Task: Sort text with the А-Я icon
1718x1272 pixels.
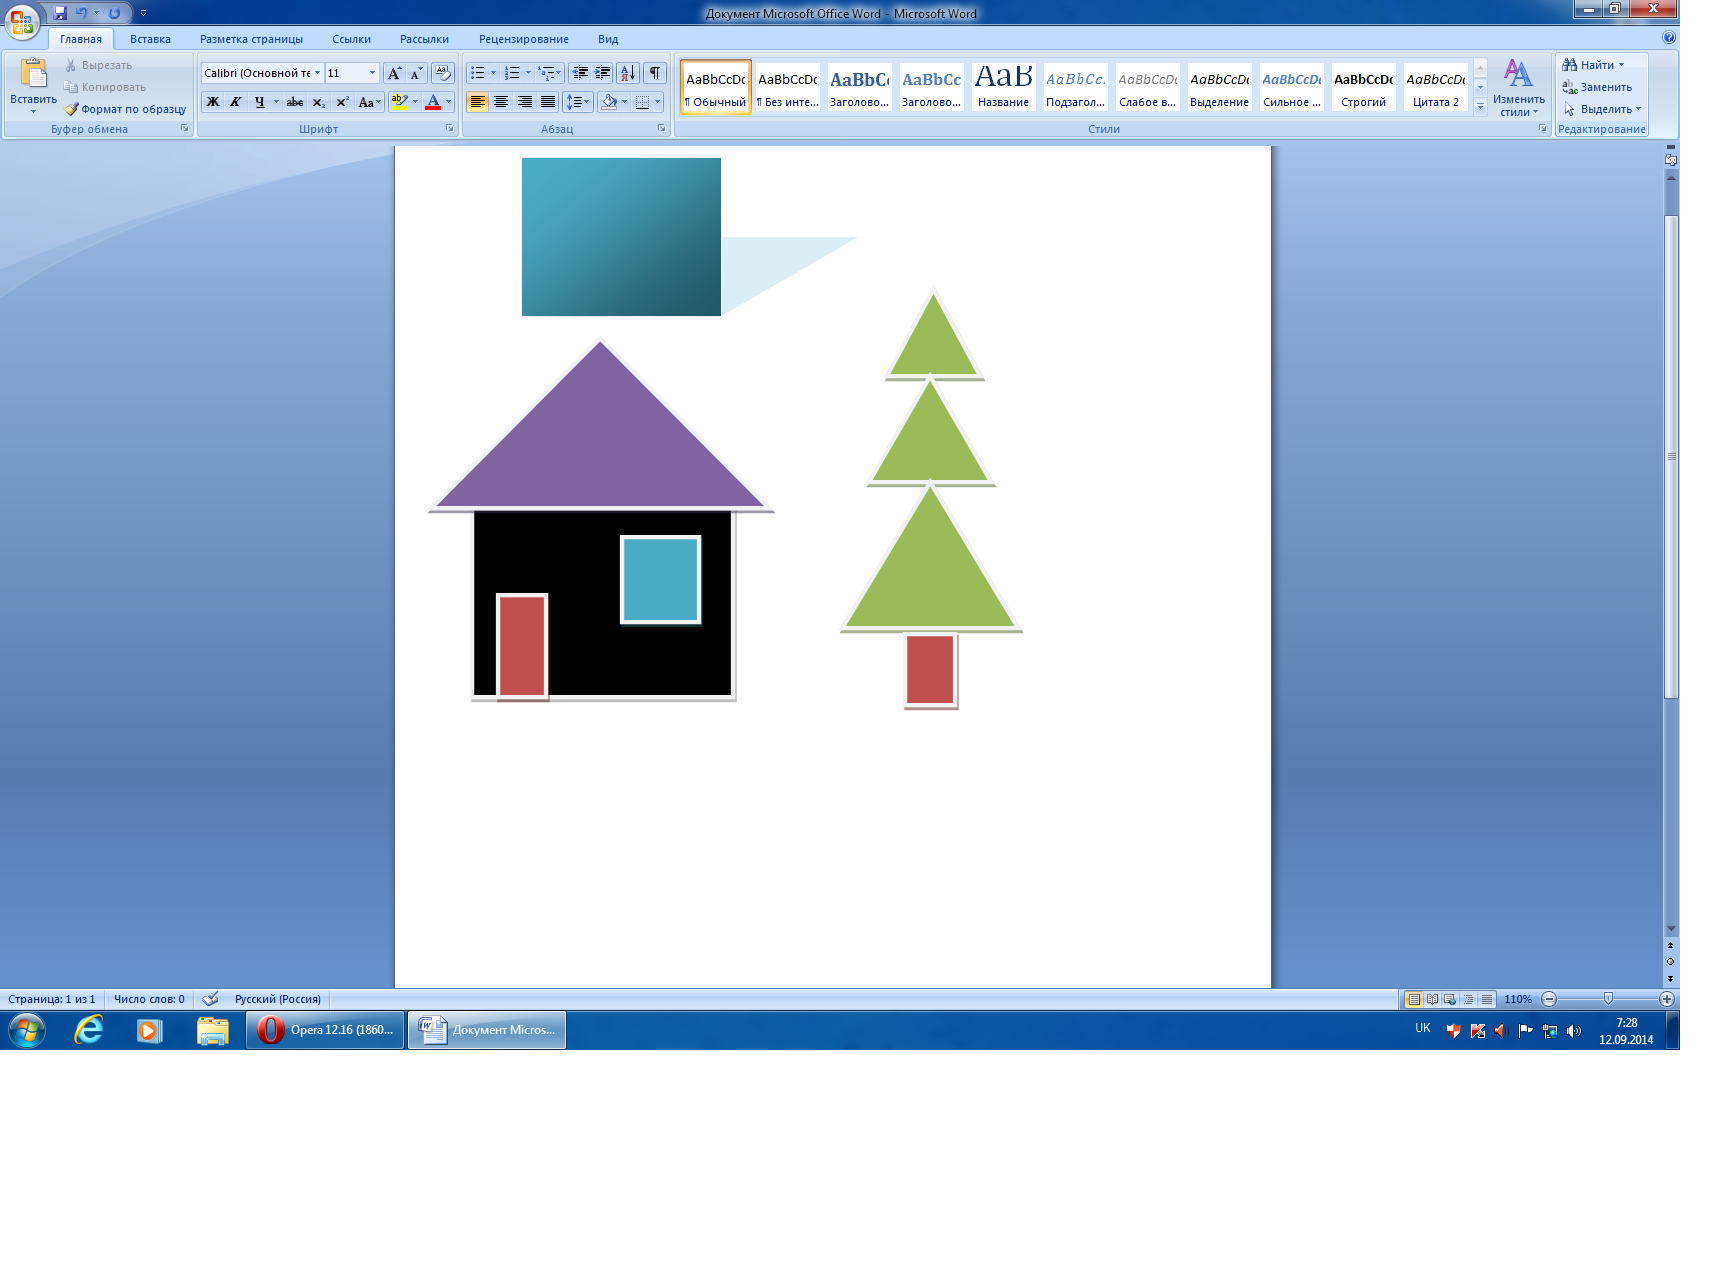Action: pos(628,73)
